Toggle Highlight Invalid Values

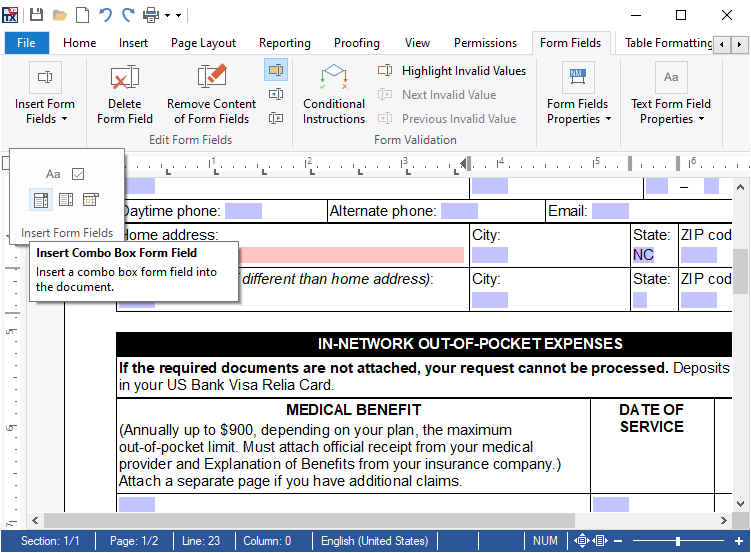click(x=452, y=71)
